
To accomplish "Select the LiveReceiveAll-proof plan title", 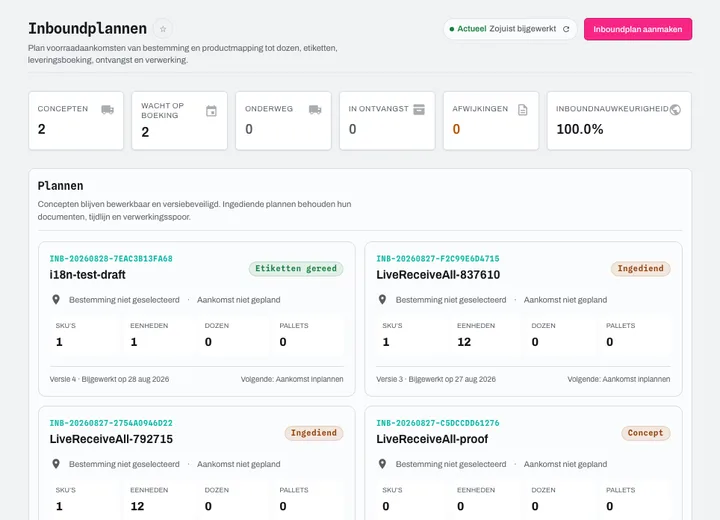I will point(432,439).
